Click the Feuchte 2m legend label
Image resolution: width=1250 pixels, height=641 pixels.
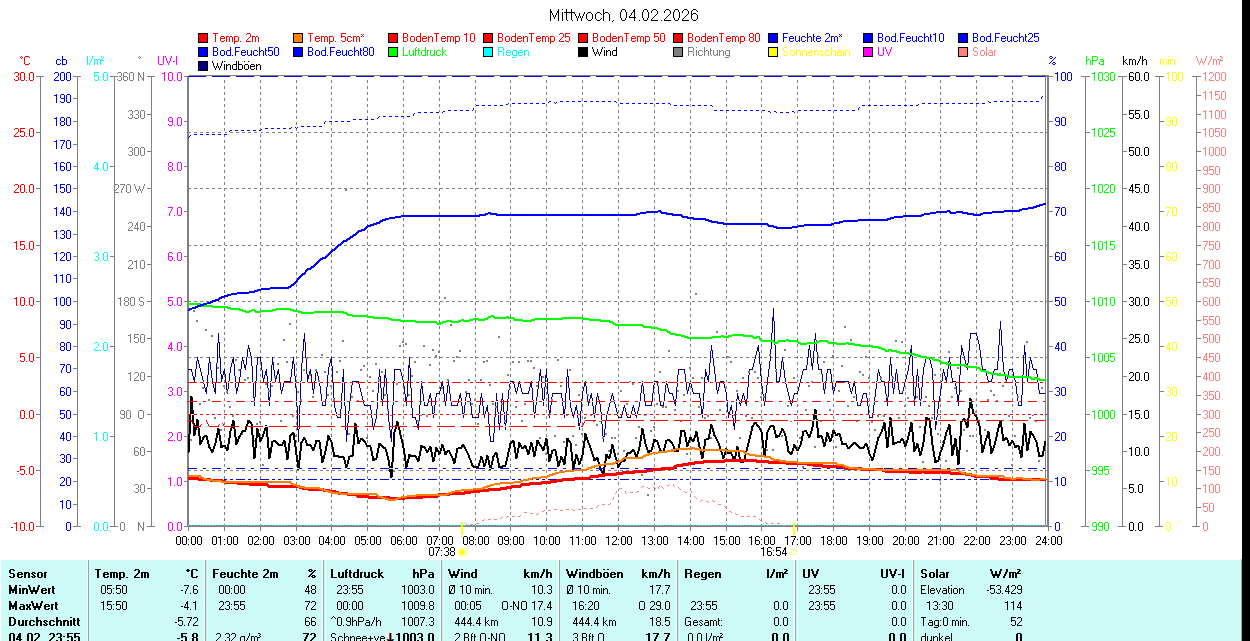coord(814,38)
